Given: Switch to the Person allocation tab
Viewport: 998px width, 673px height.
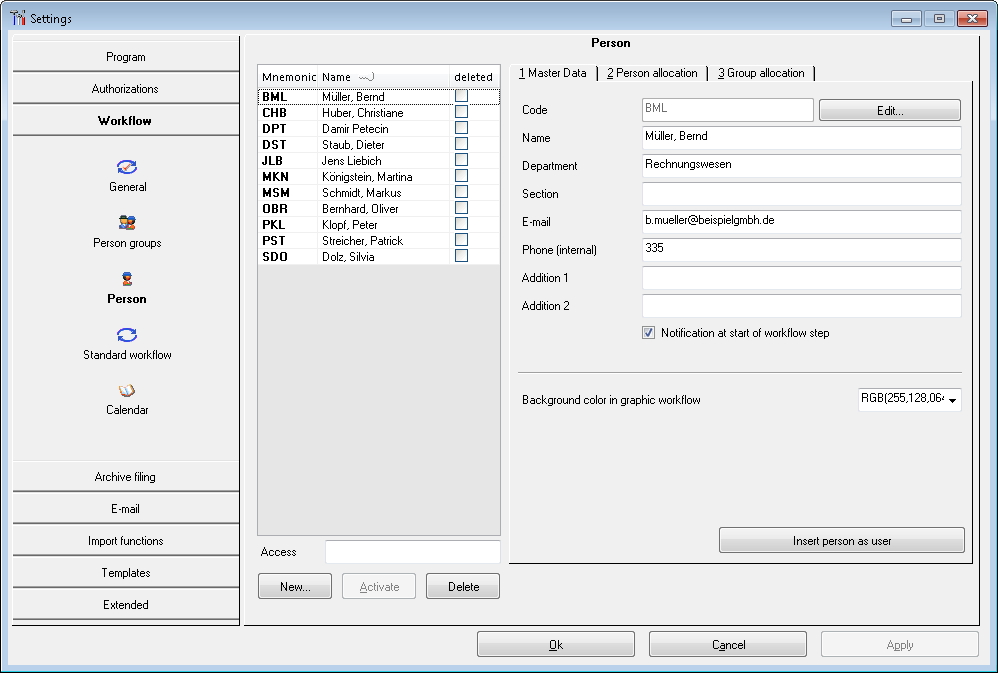Looking at the screenshot, I should [652, 73].
